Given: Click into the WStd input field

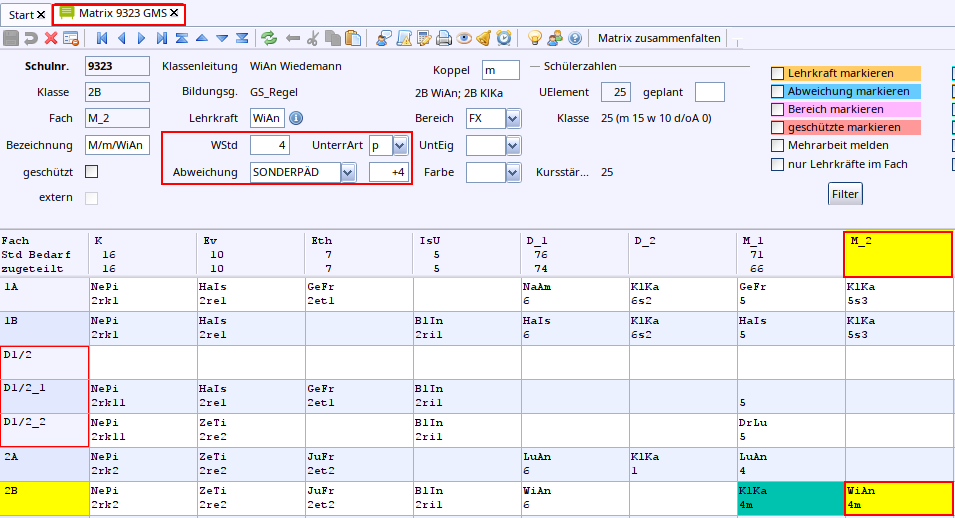Looking at the screenshot, I should point(269,146).
